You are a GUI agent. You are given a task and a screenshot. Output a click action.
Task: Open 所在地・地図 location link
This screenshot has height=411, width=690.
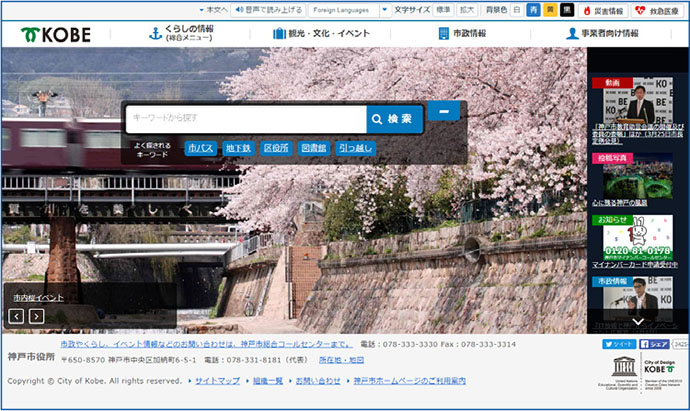point(341,360)
